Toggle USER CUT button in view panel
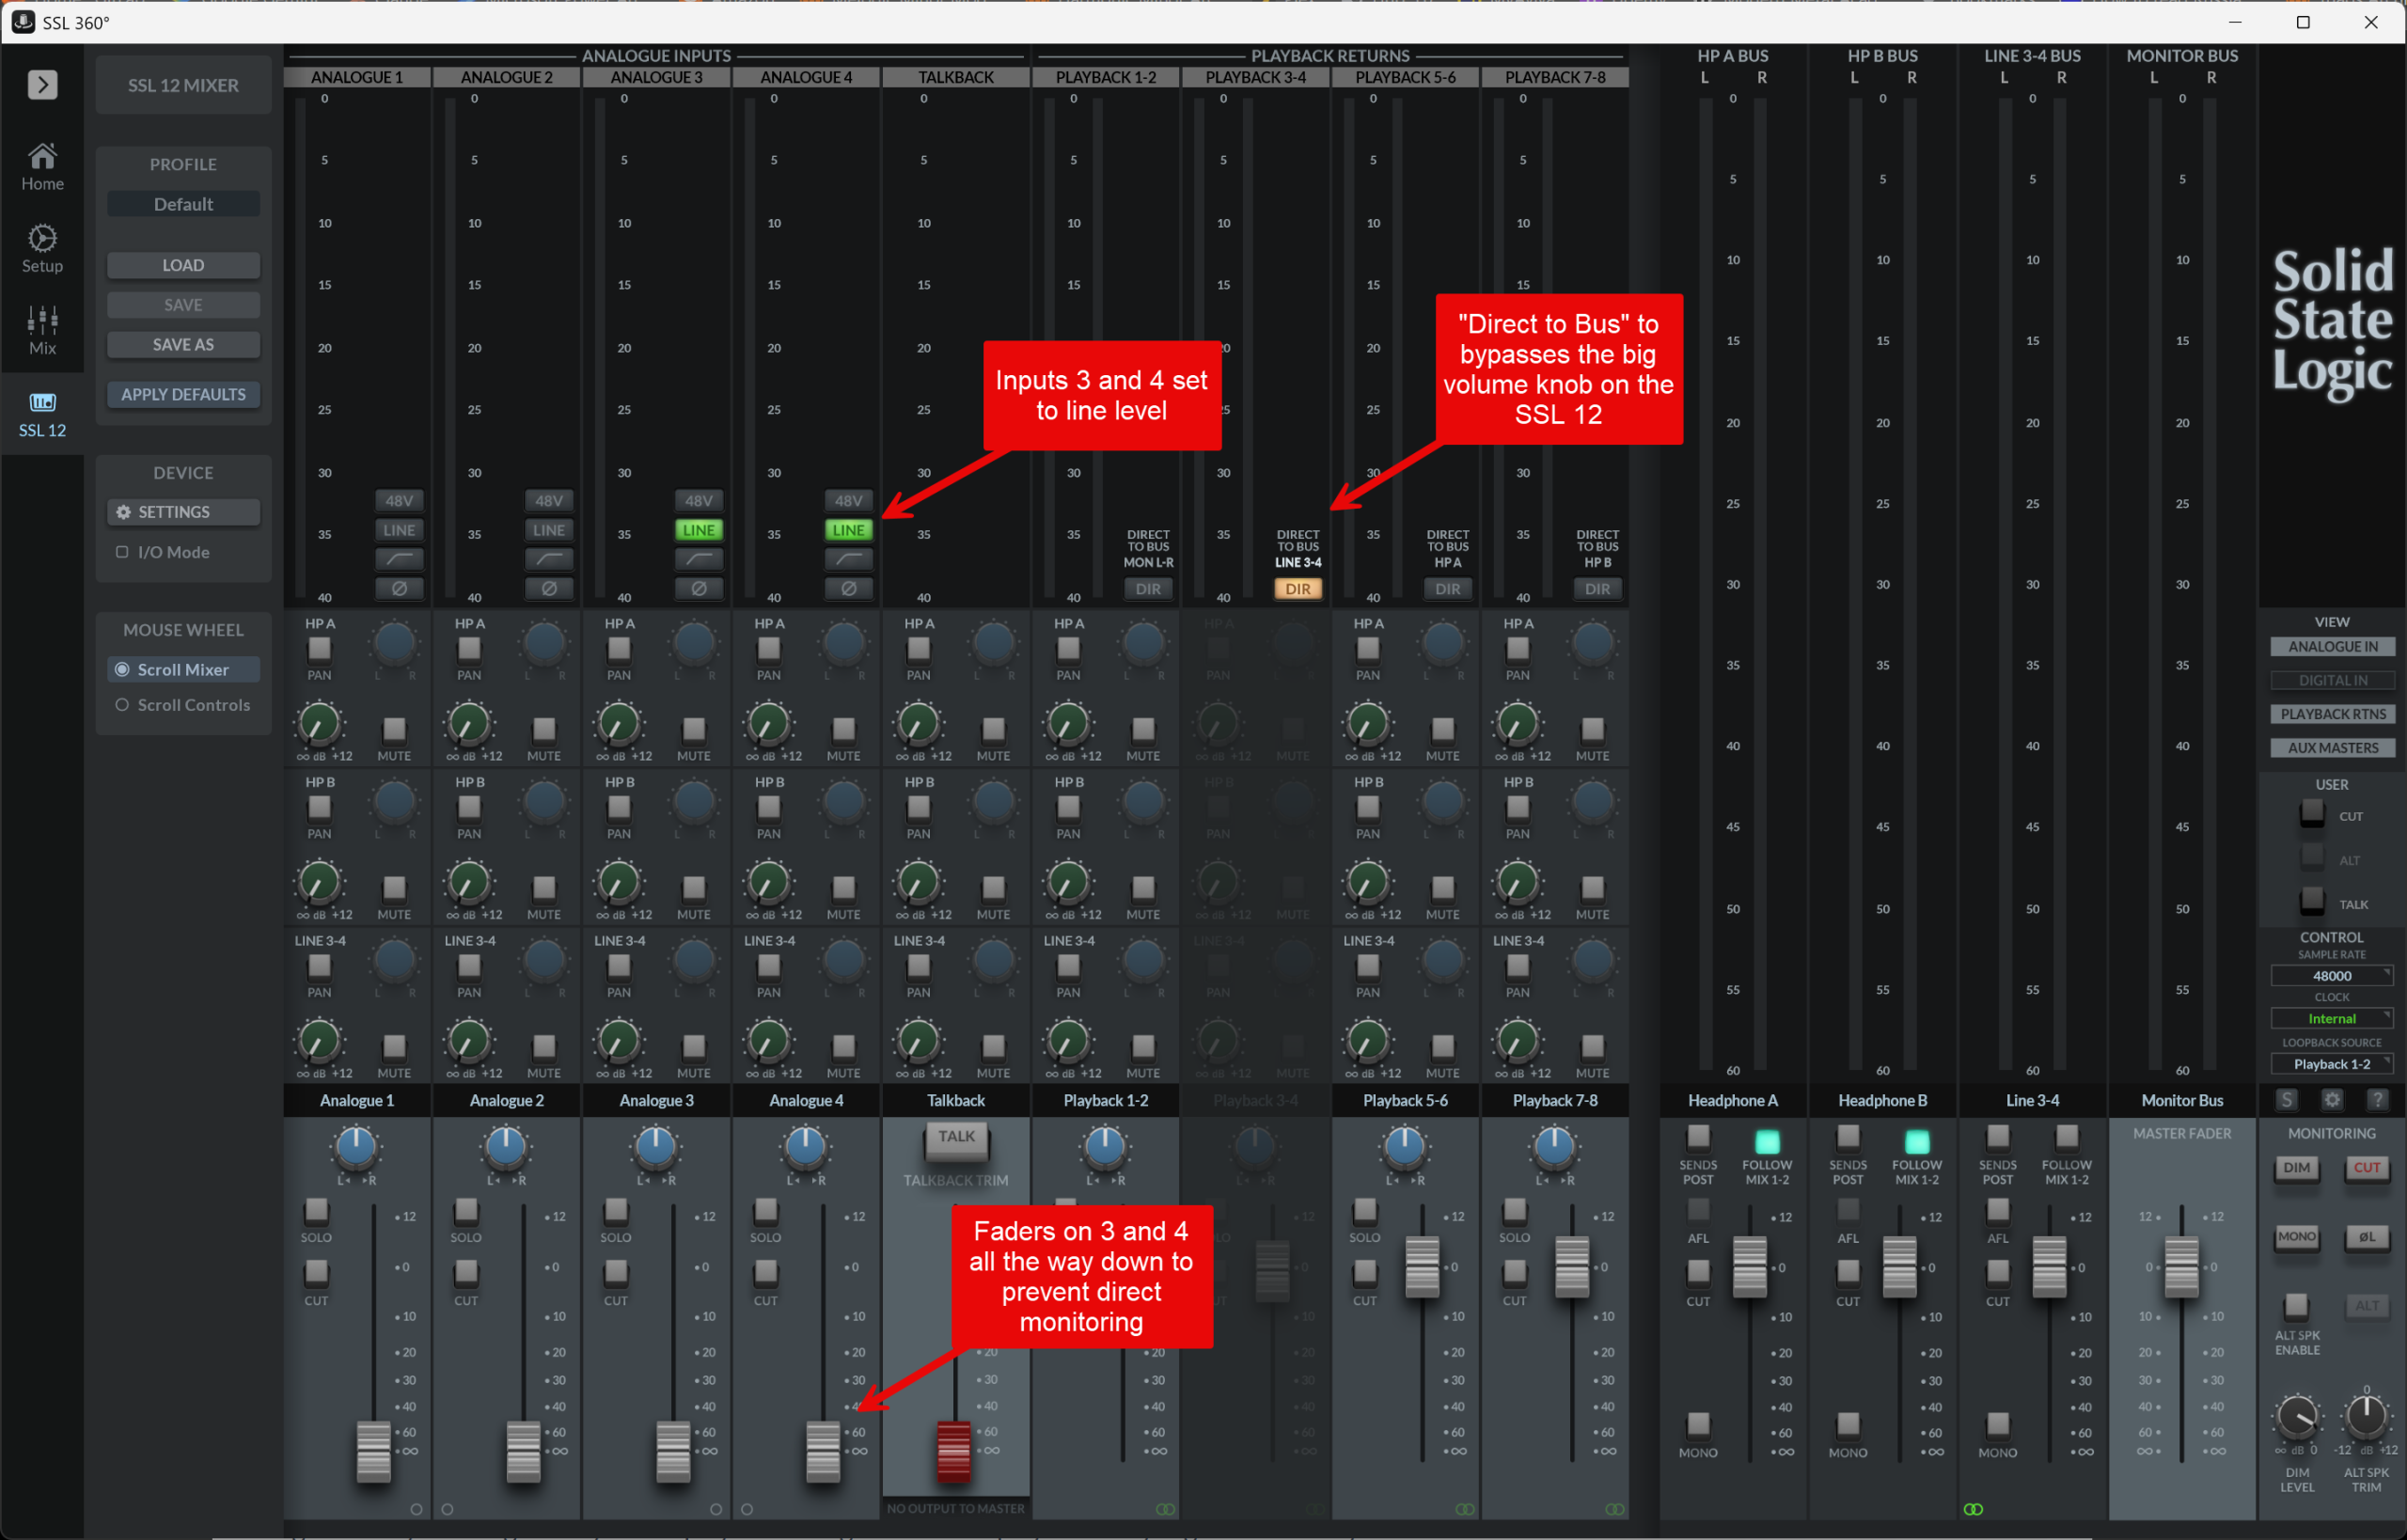The height and width of the screenshot is (1540, 2407). [2312, 814]
